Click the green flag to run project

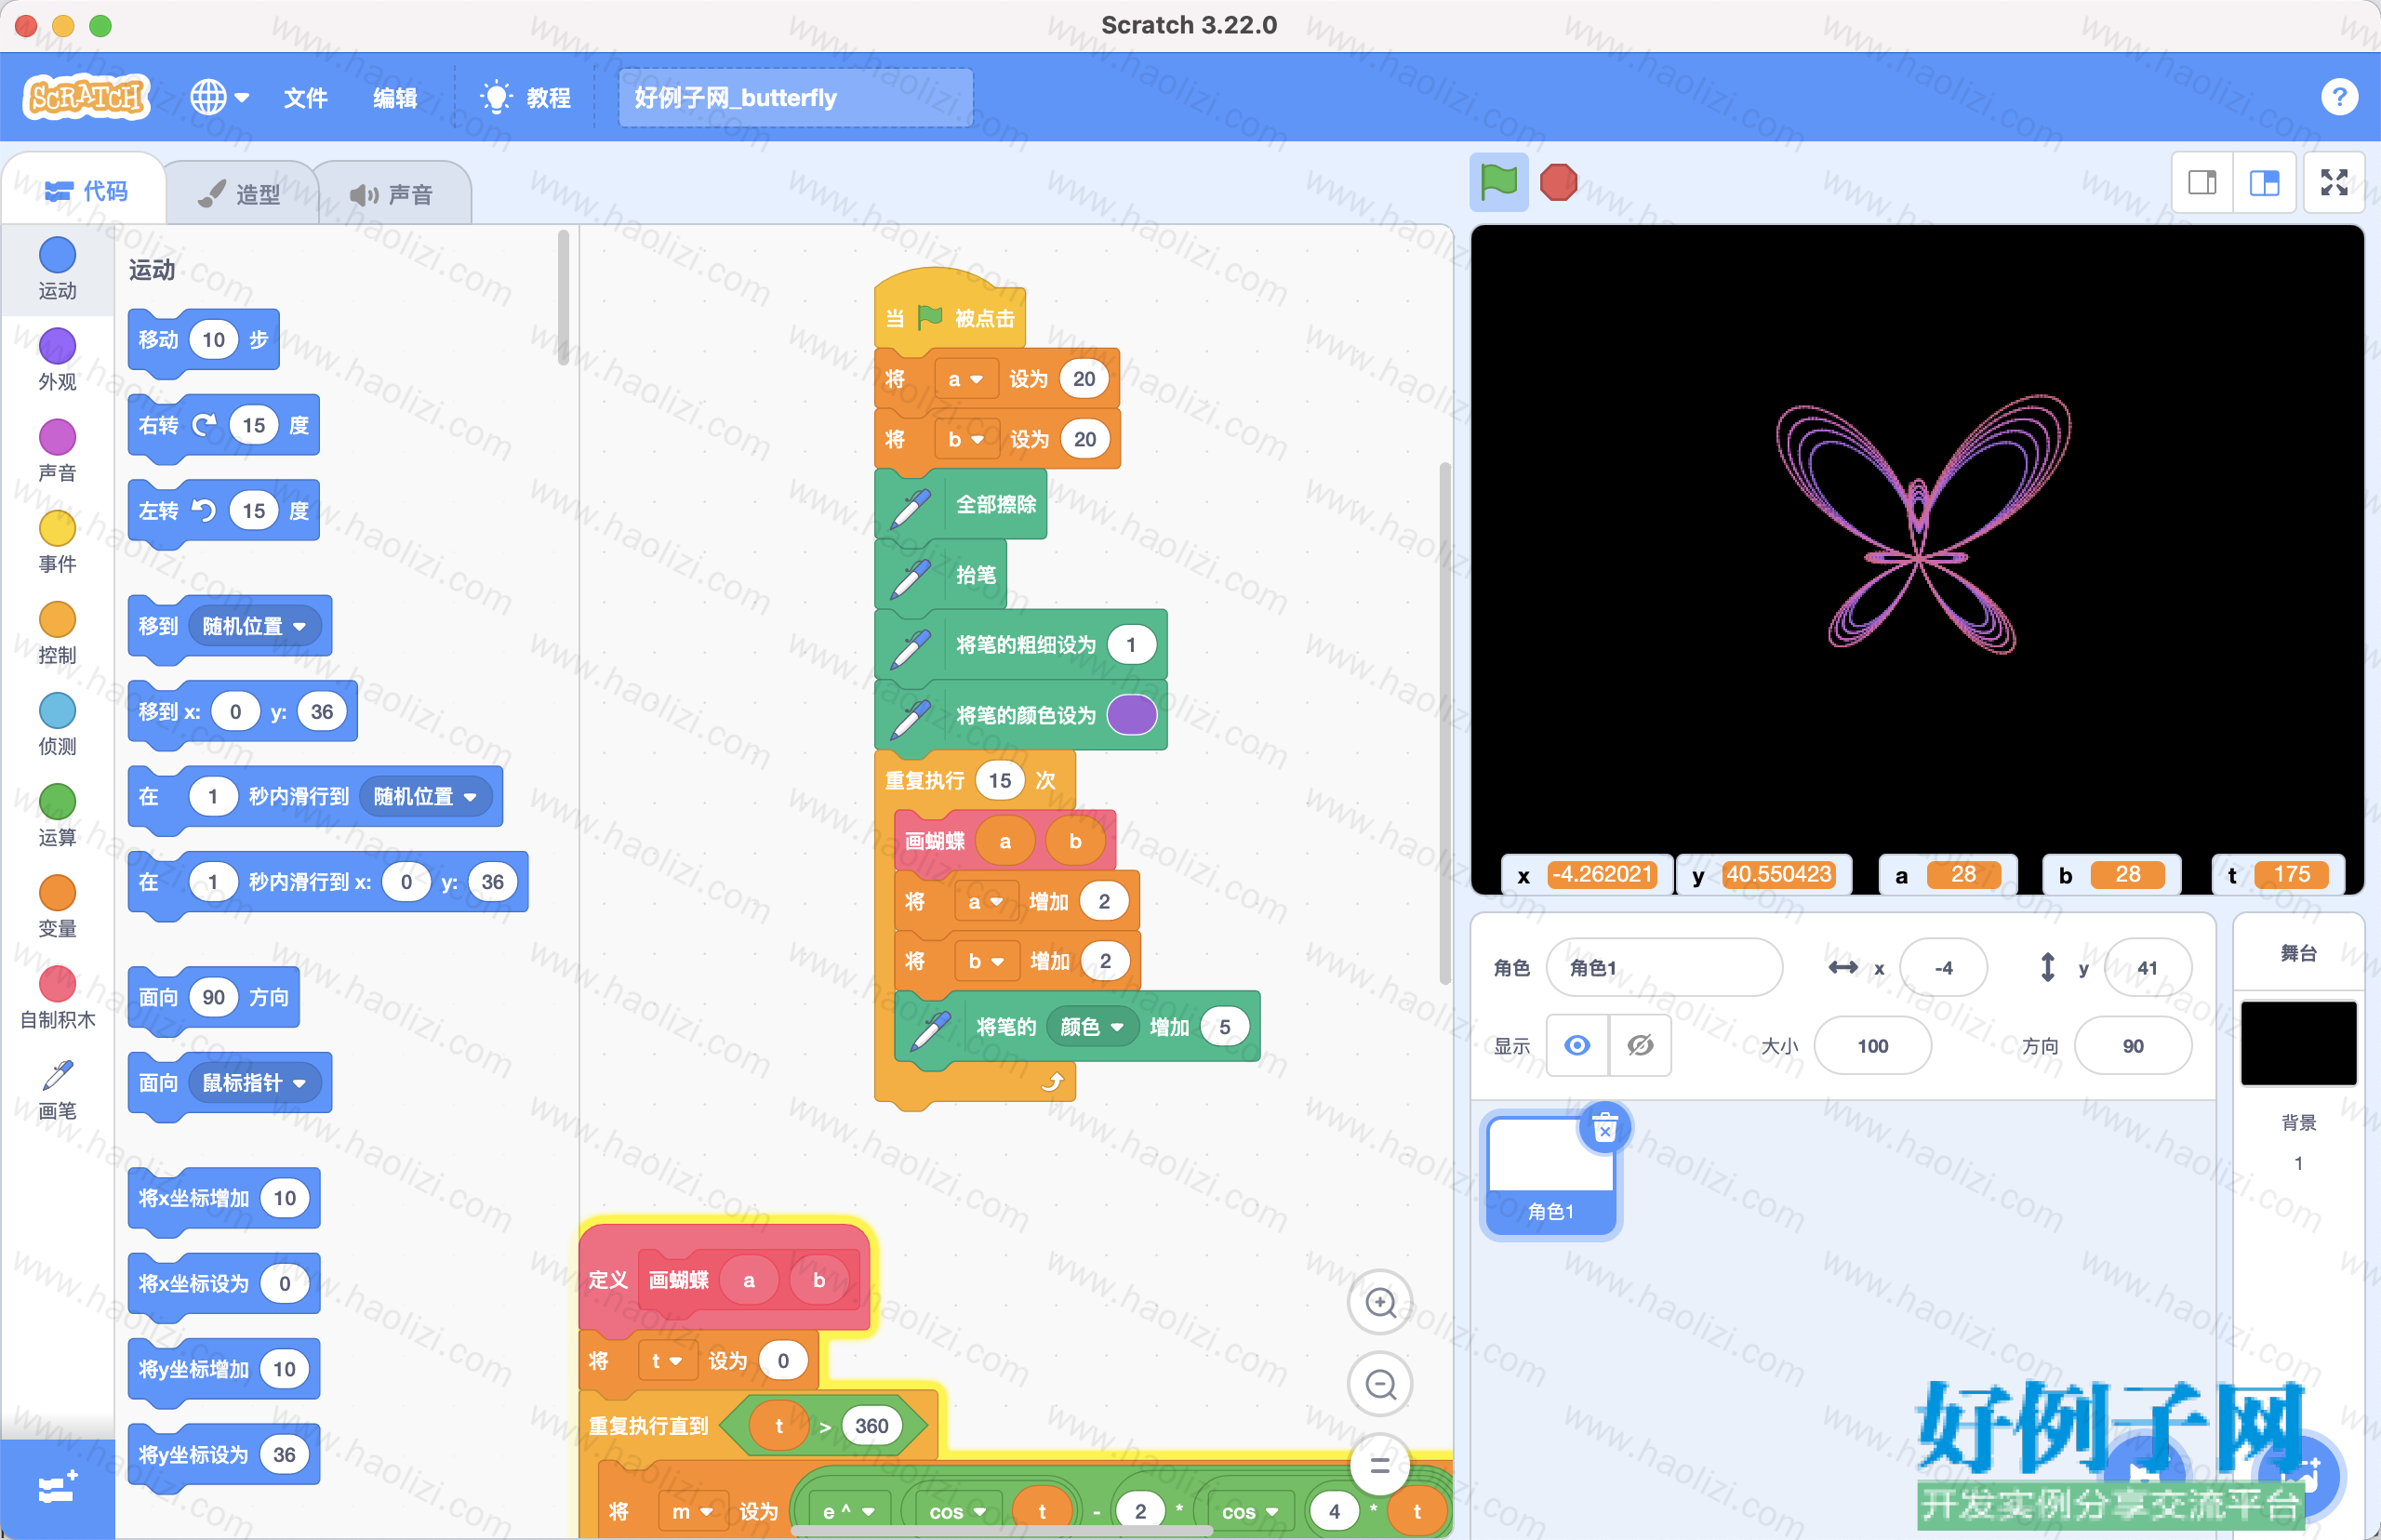(x=1498, y=182)
